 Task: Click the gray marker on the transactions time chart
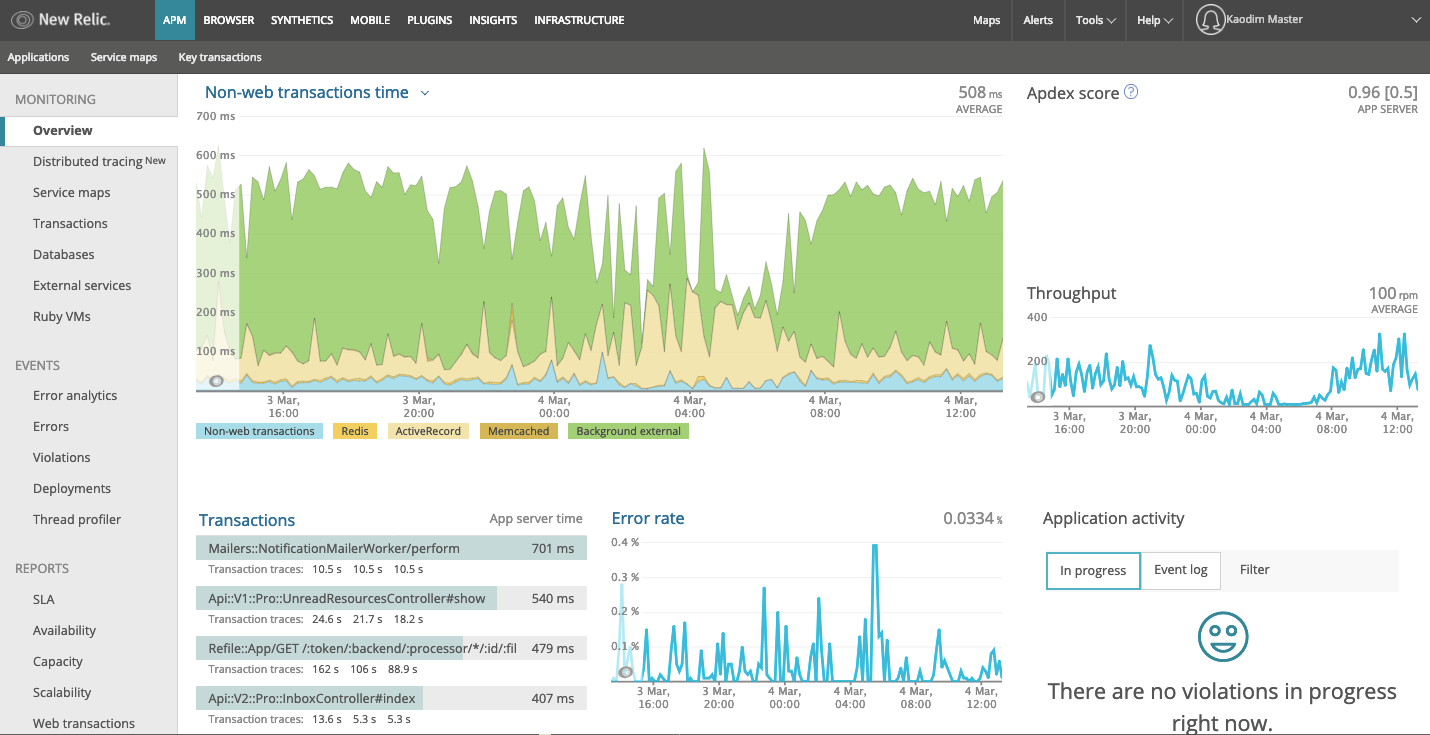point(217,381)
